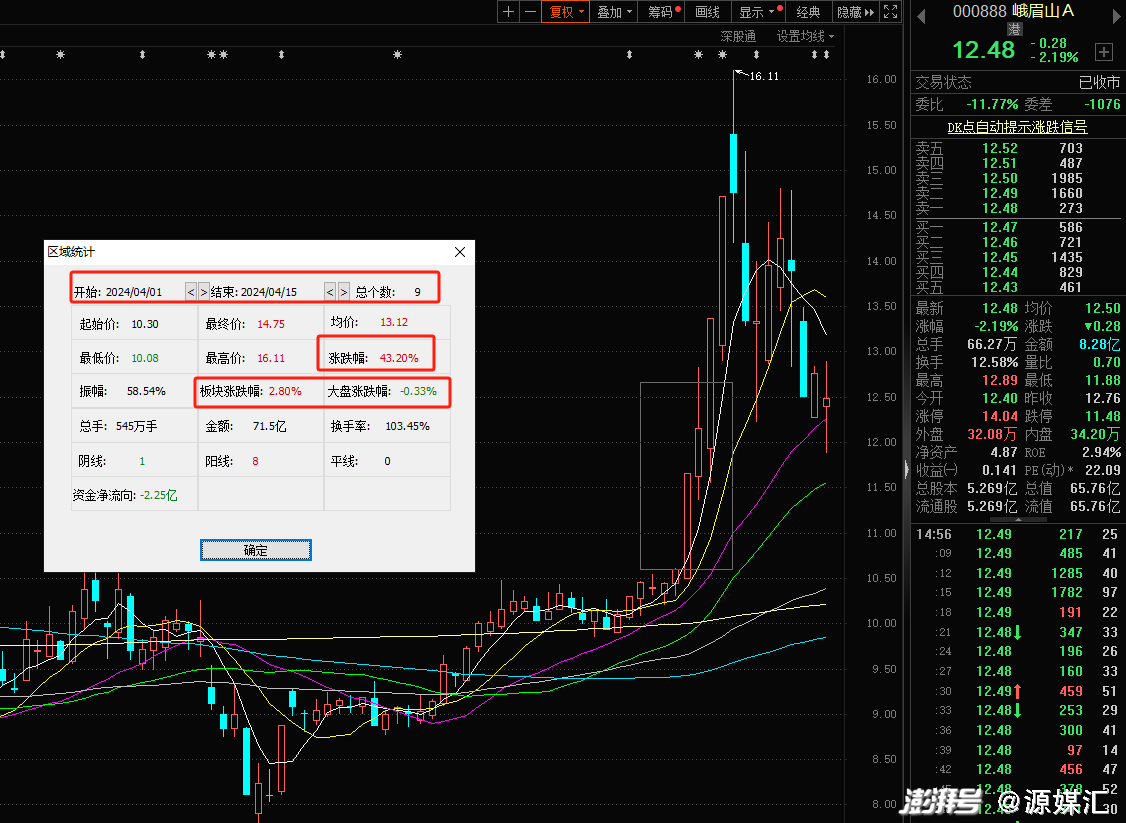Open the 显示 display menu

pos(756,12)
